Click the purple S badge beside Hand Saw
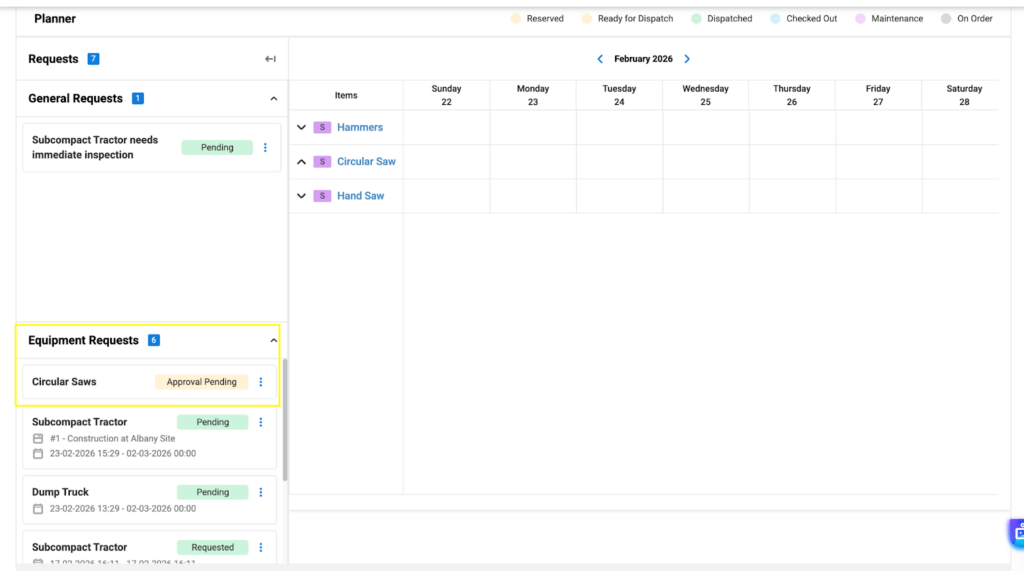 pos(322,196)
